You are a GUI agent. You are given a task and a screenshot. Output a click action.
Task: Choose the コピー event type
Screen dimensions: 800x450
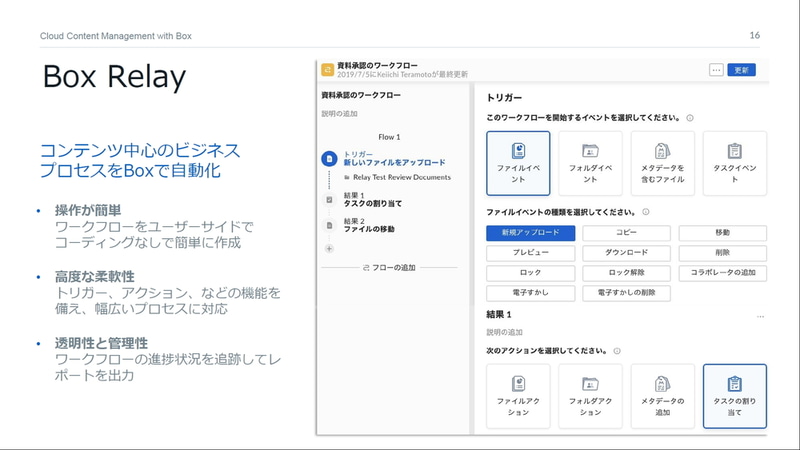626,233
